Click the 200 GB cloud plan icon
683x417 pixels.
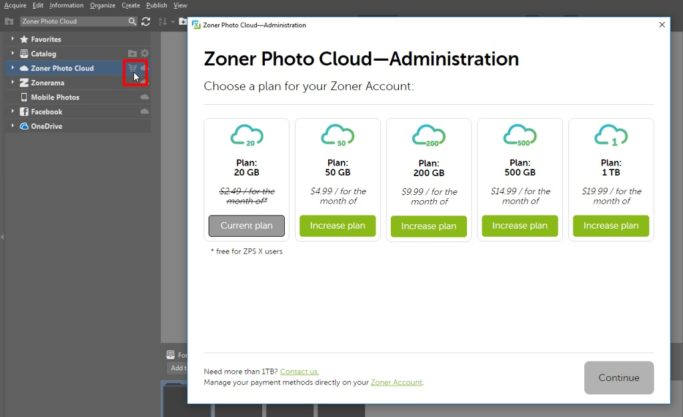[429, 136]
